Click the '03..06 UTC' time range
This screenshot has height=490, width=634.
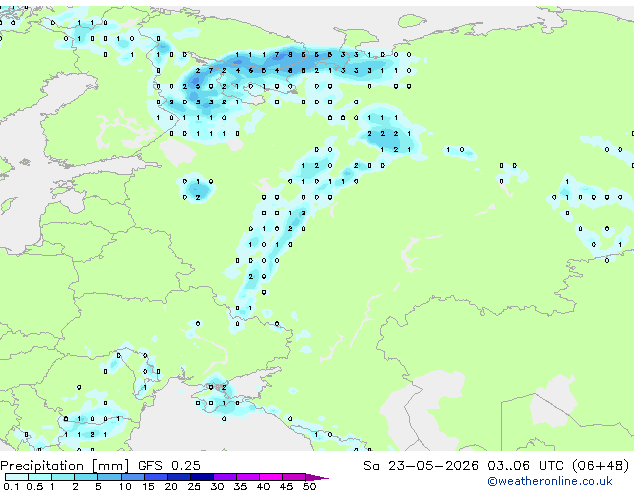pos(525,466)
